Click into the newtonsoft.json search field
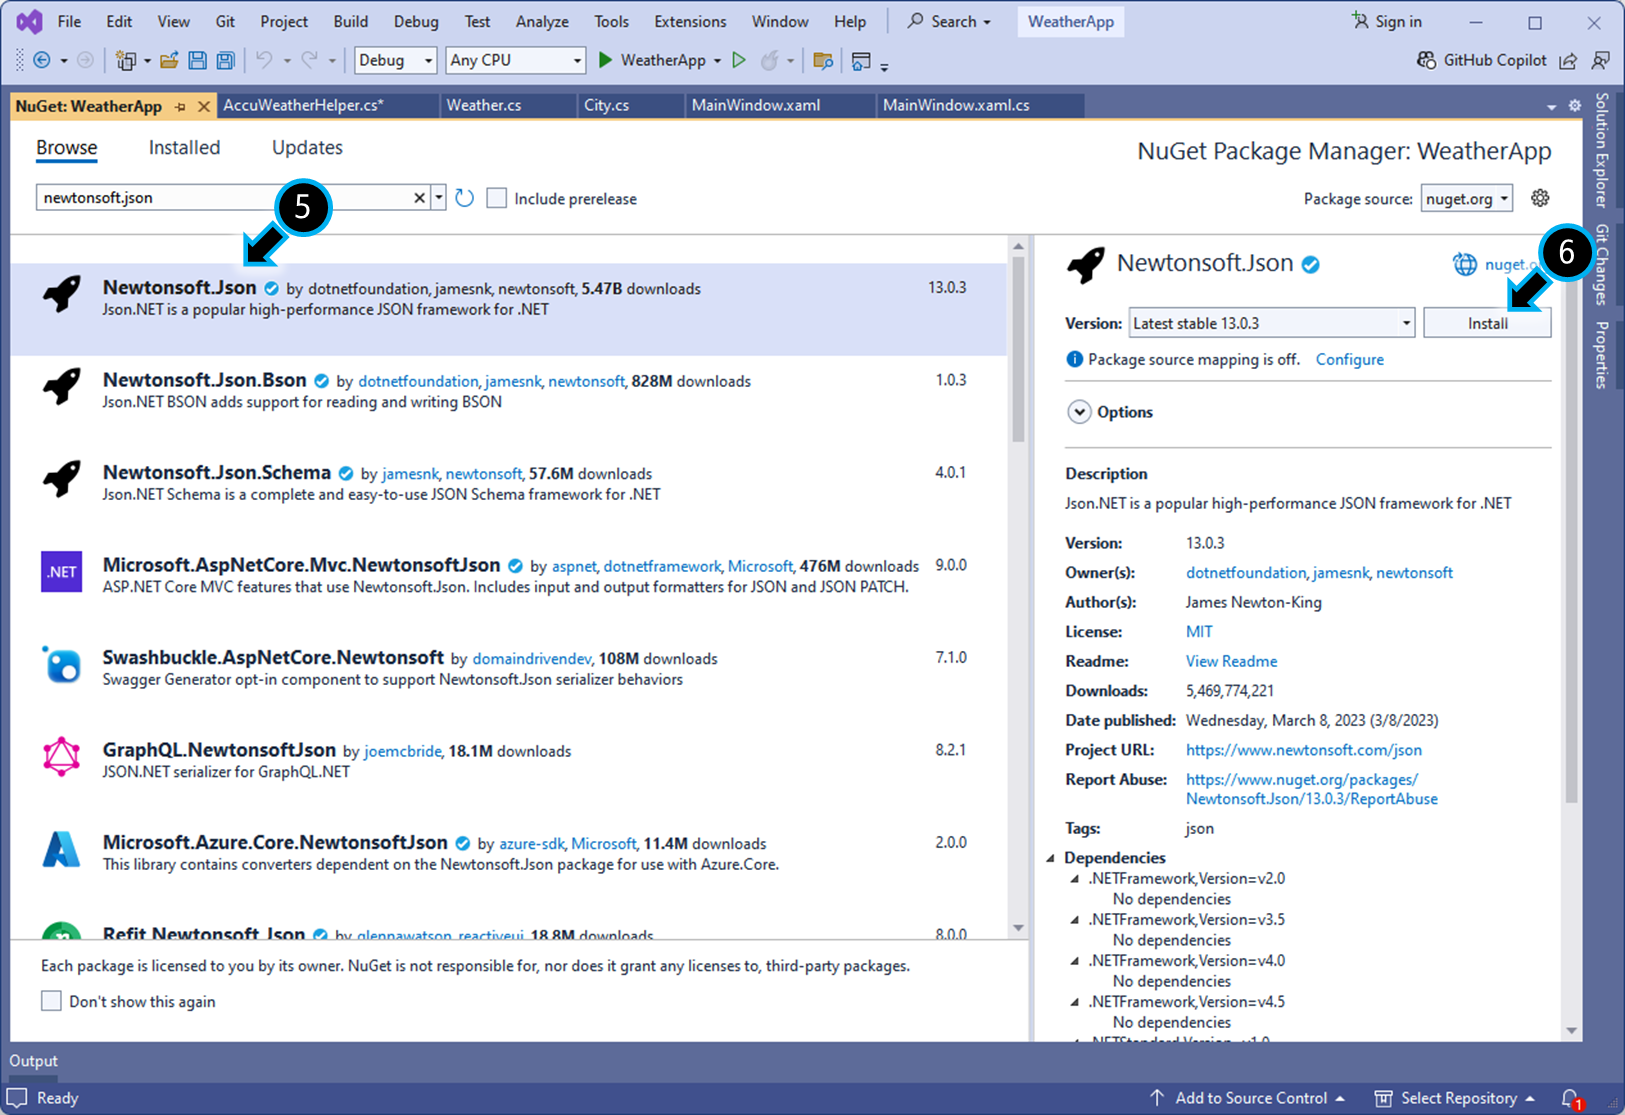This screenshot has width=1625, height=1115. [x=225, y=198]
